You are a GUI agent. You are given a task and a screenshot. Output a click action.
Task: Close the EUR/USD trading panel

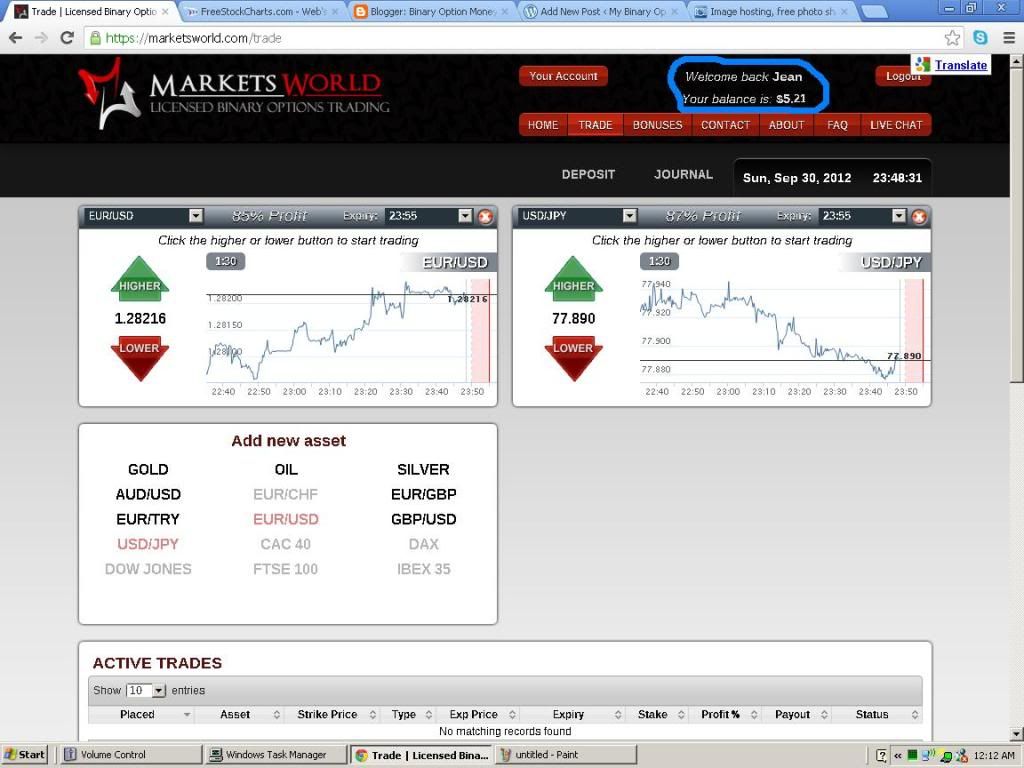point(485,216)
